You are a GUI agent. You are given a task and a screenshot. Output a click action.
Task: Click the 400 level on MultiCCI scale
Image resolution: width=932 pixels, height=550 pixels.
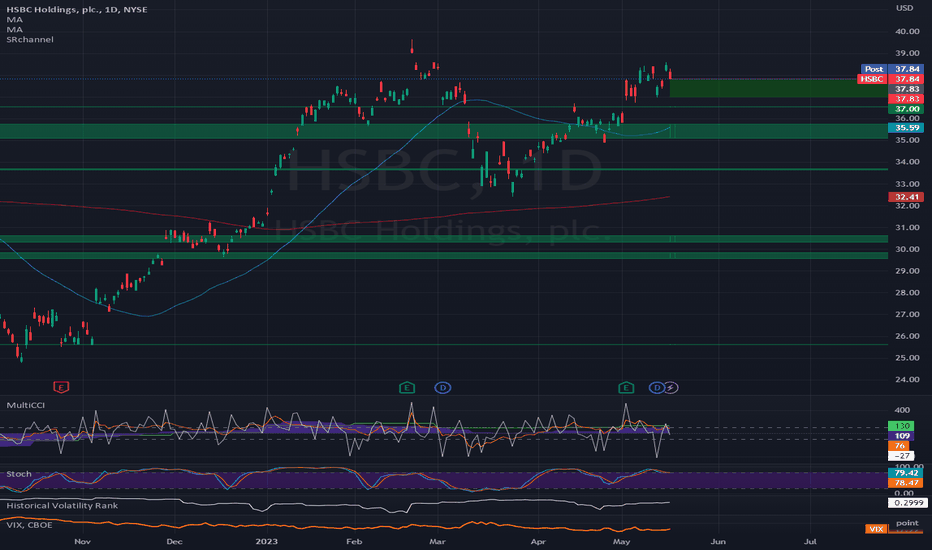pos(902,410)
